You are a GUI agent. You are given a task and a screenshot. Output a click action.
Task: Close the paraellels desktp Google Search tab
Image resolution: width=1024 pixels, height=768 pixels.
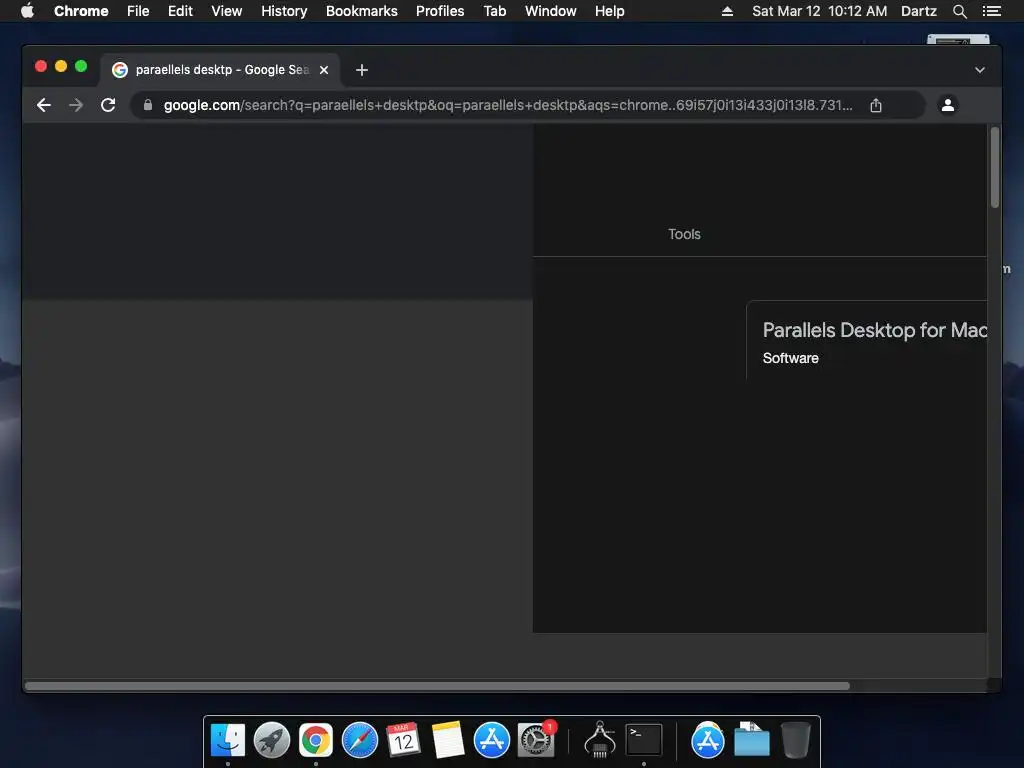point(324,70)
